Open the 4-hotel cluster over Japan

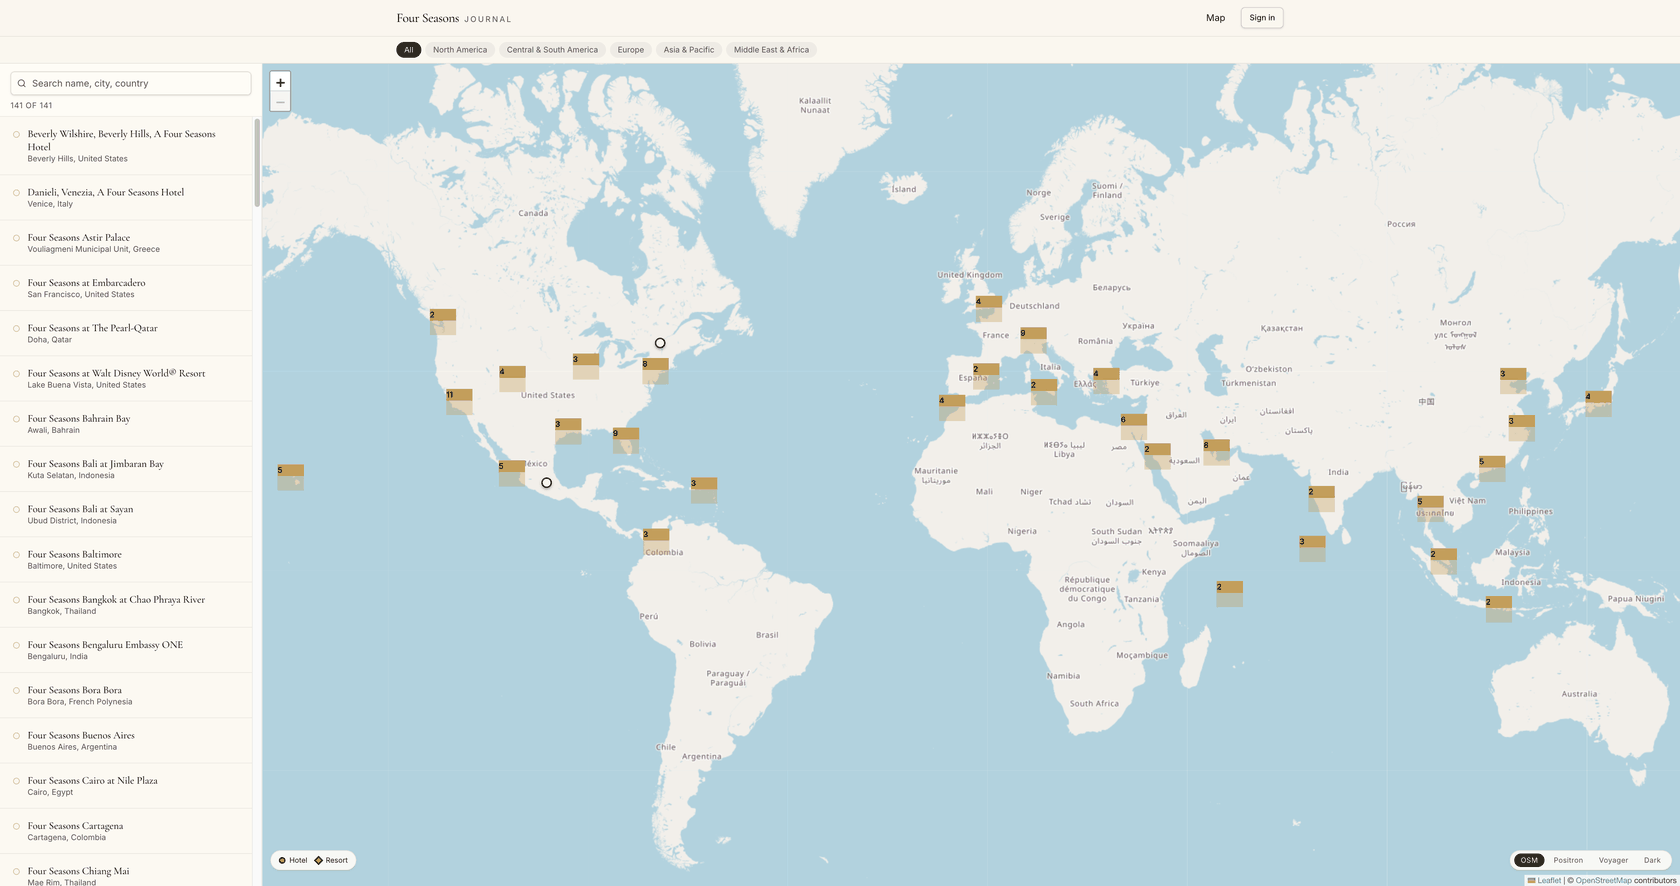click(1598, 404)
